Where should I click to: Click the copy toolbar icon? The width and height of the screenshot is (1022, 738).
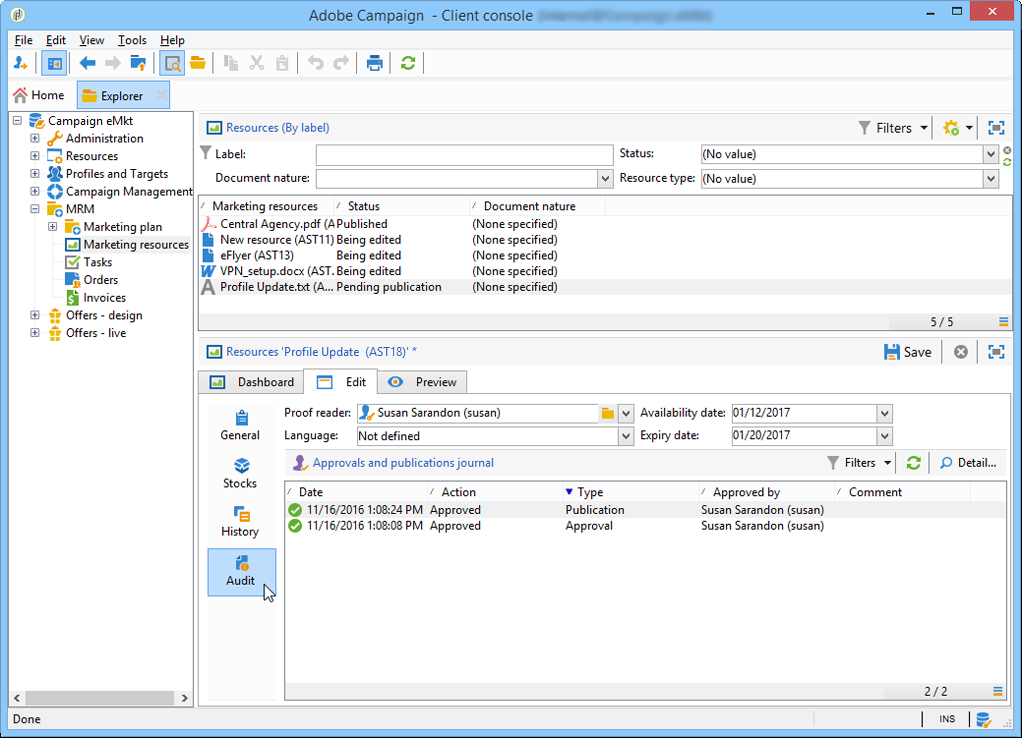pos(231,63)
